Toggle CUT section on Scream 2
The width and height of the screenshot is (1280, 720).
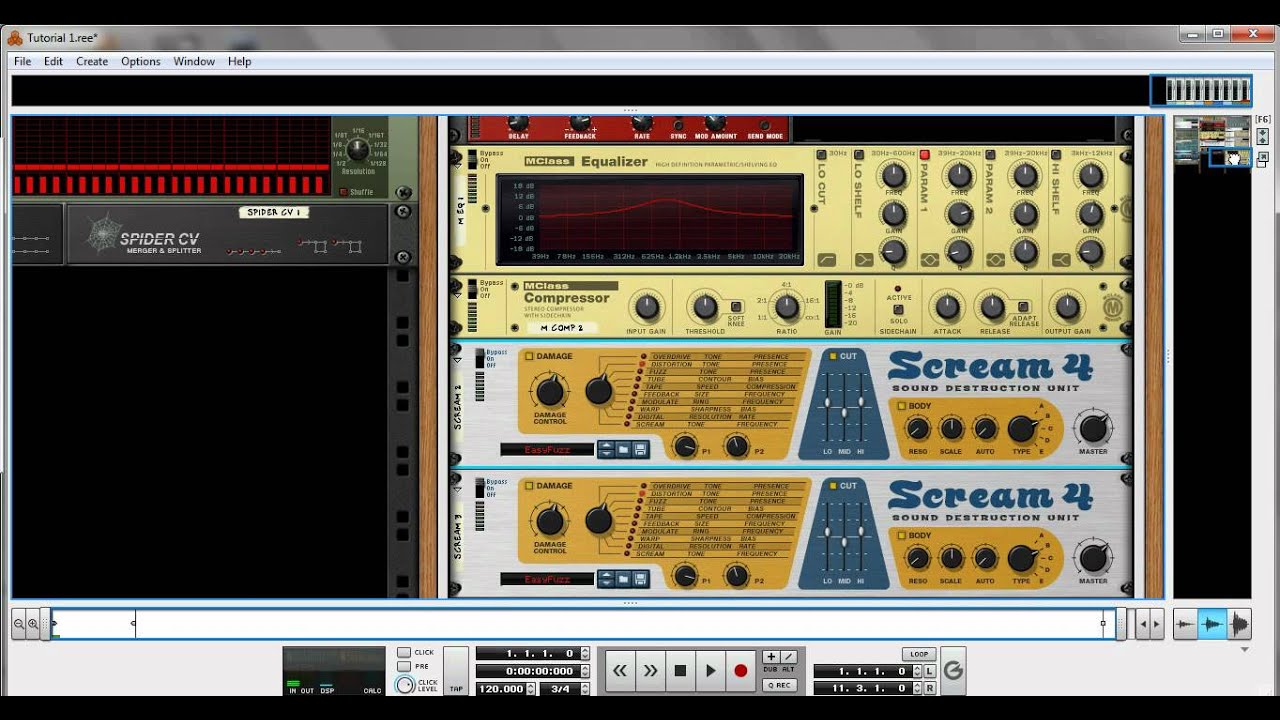point(832,356)
